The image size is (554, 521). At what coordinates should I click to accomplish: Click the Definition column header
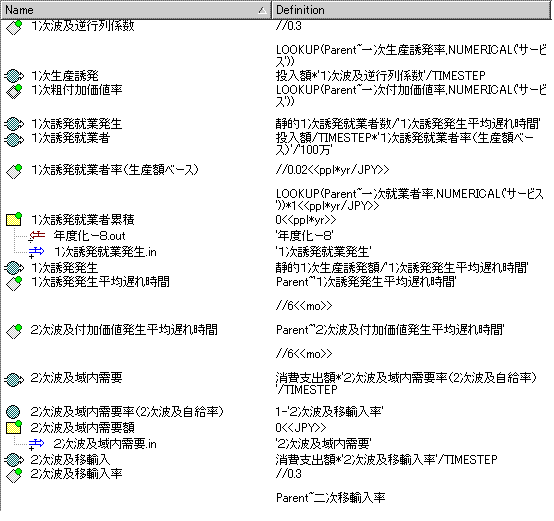click(x=411, y=10)
